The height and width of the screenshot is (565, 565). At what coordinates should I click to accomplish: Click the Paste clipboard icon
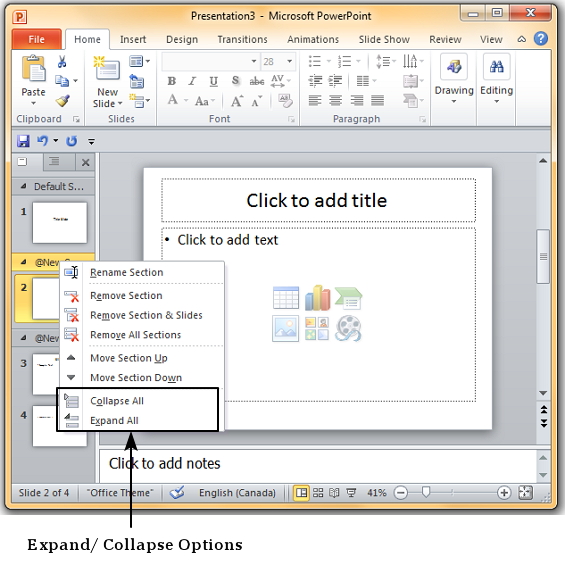[34, 69]
